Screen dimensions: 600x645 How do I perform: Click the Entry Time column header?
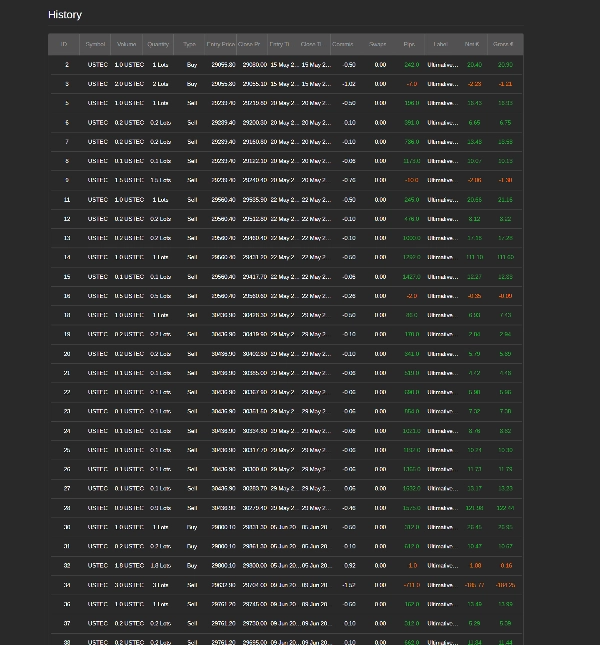pyautogui.click(x=283, y=44)
